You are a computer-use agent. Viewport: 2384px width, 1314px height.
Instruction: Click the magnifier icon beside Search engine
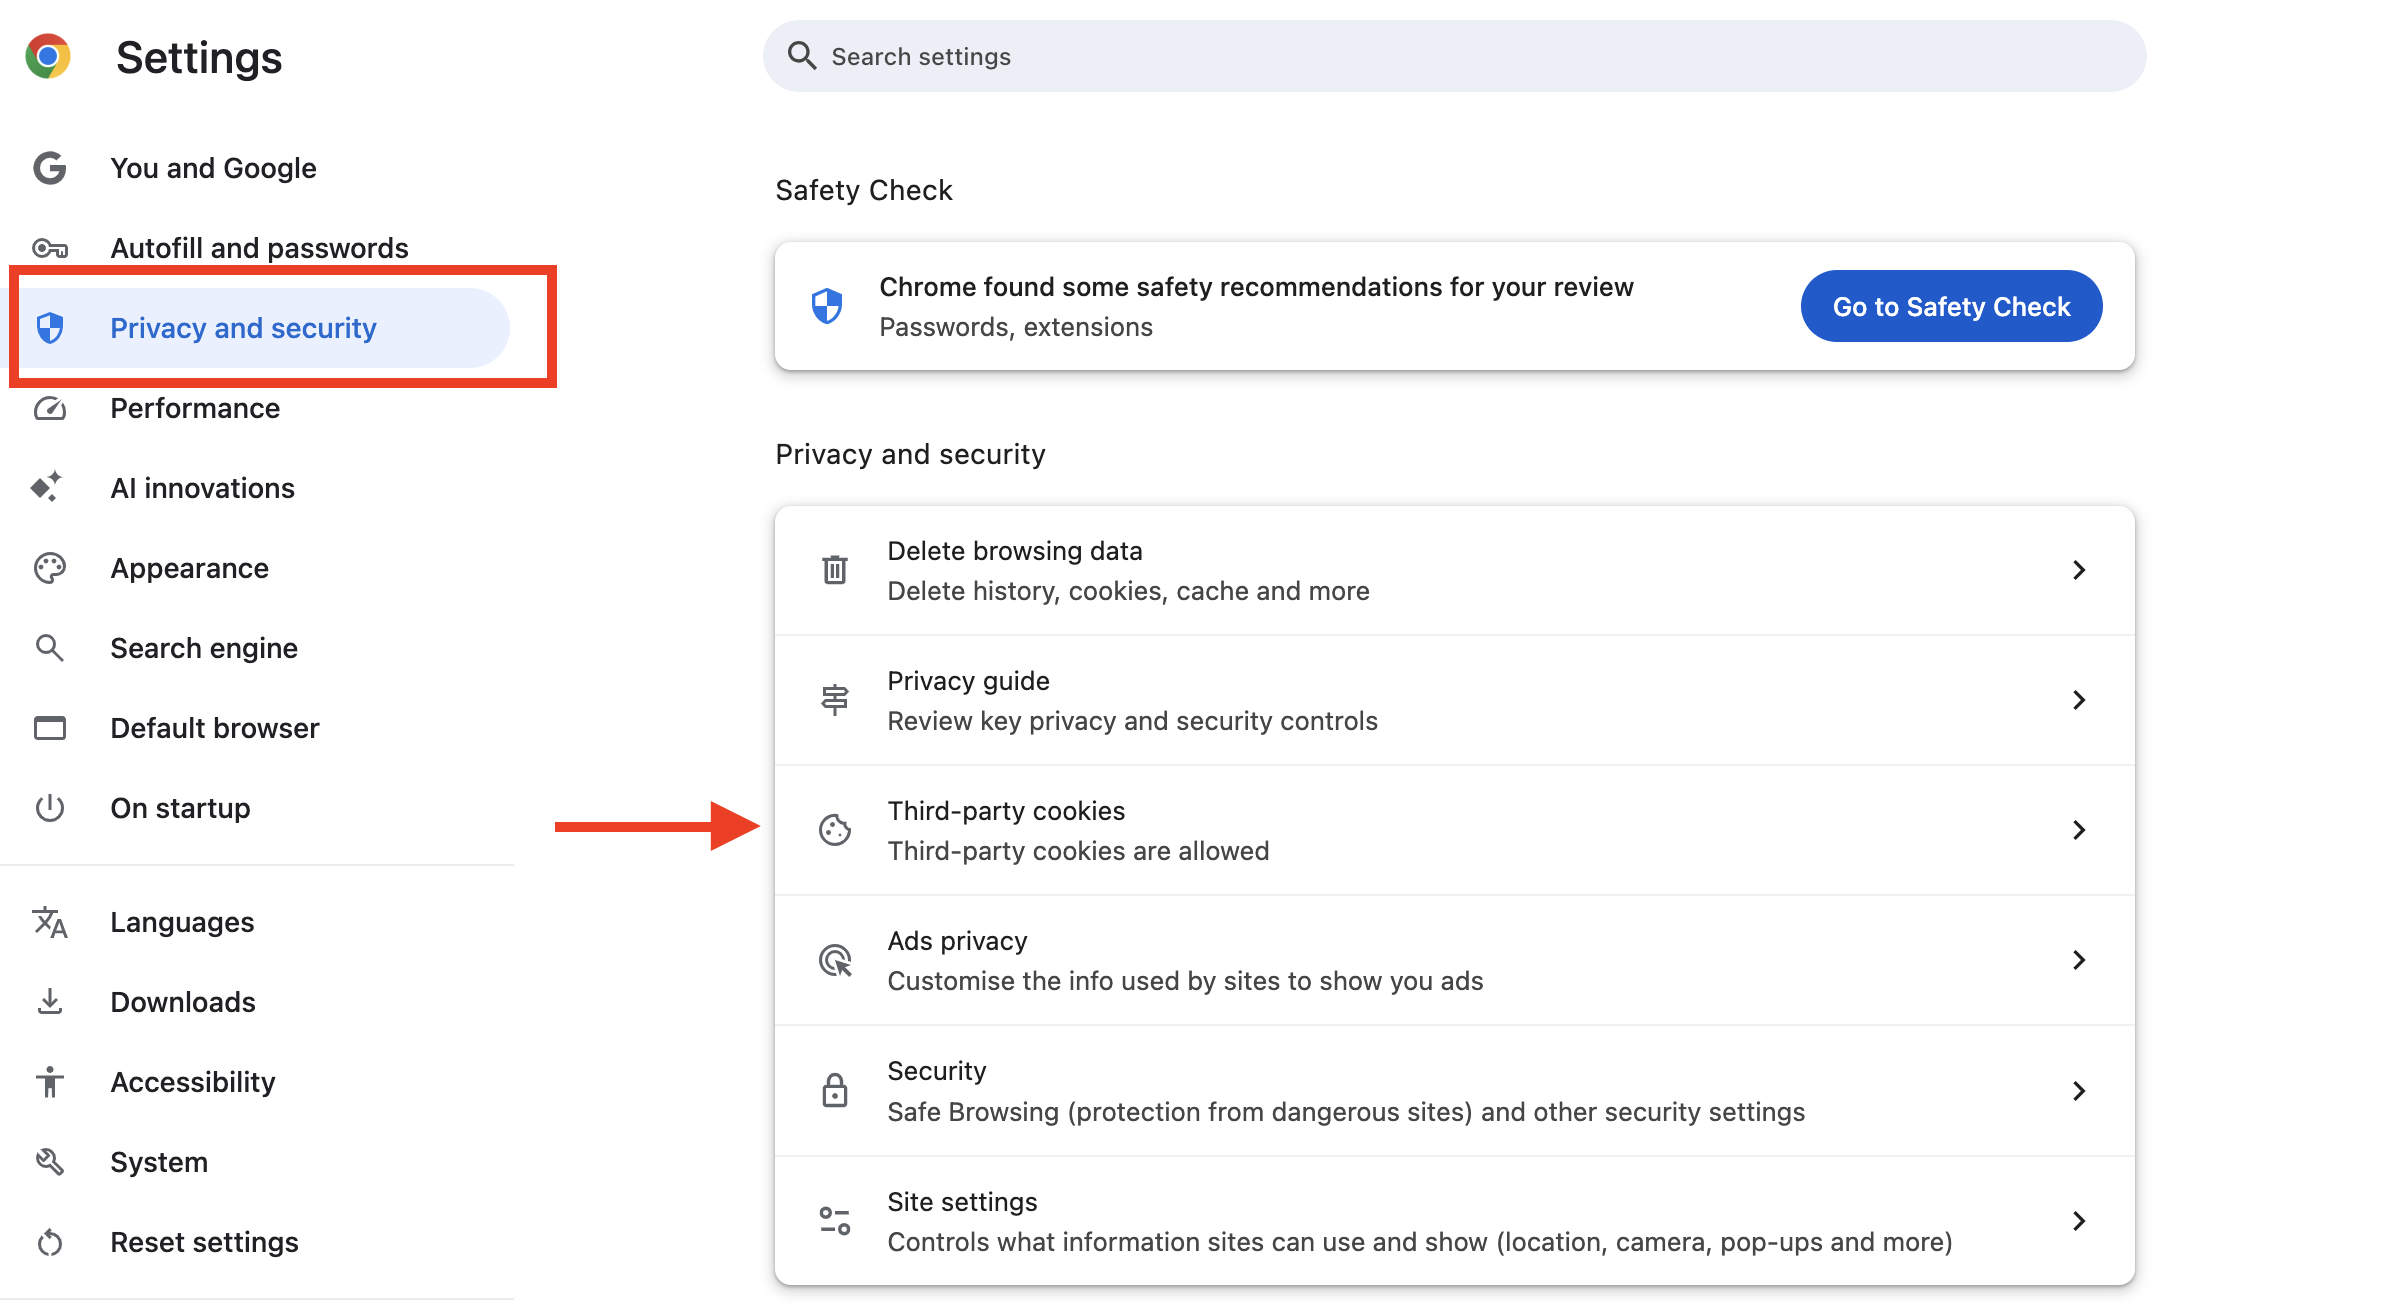point(50,648)
